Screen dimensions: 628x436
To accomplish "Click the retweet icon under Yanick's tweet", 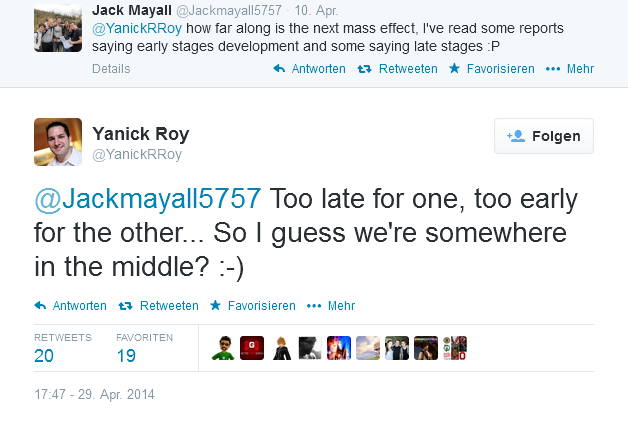I will [x=126, y=306].
